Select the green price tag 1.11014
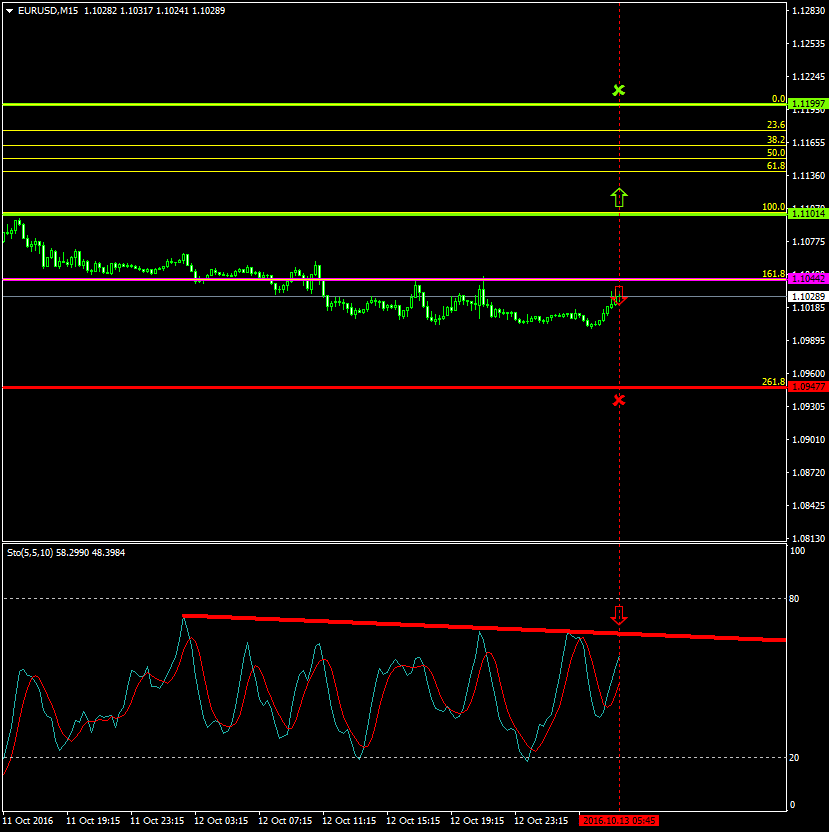829x832 pixels. (807, 213)
